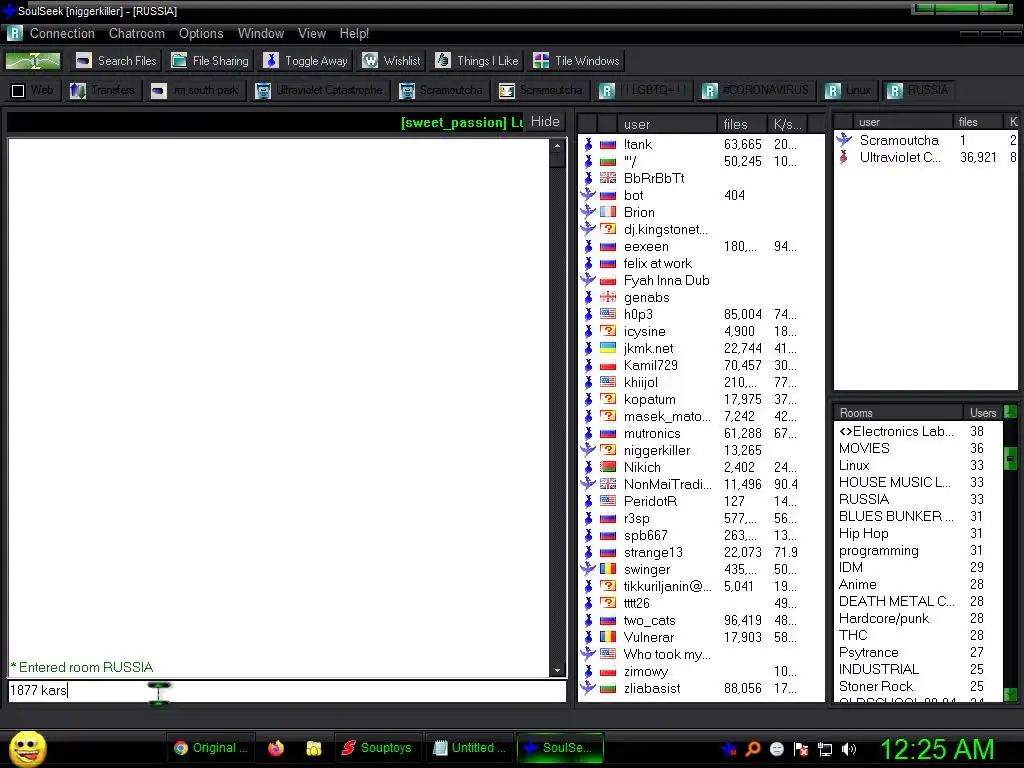Click the Transfers tab icon
Viewport: 1024px width, 768px height.
point(78,90)
